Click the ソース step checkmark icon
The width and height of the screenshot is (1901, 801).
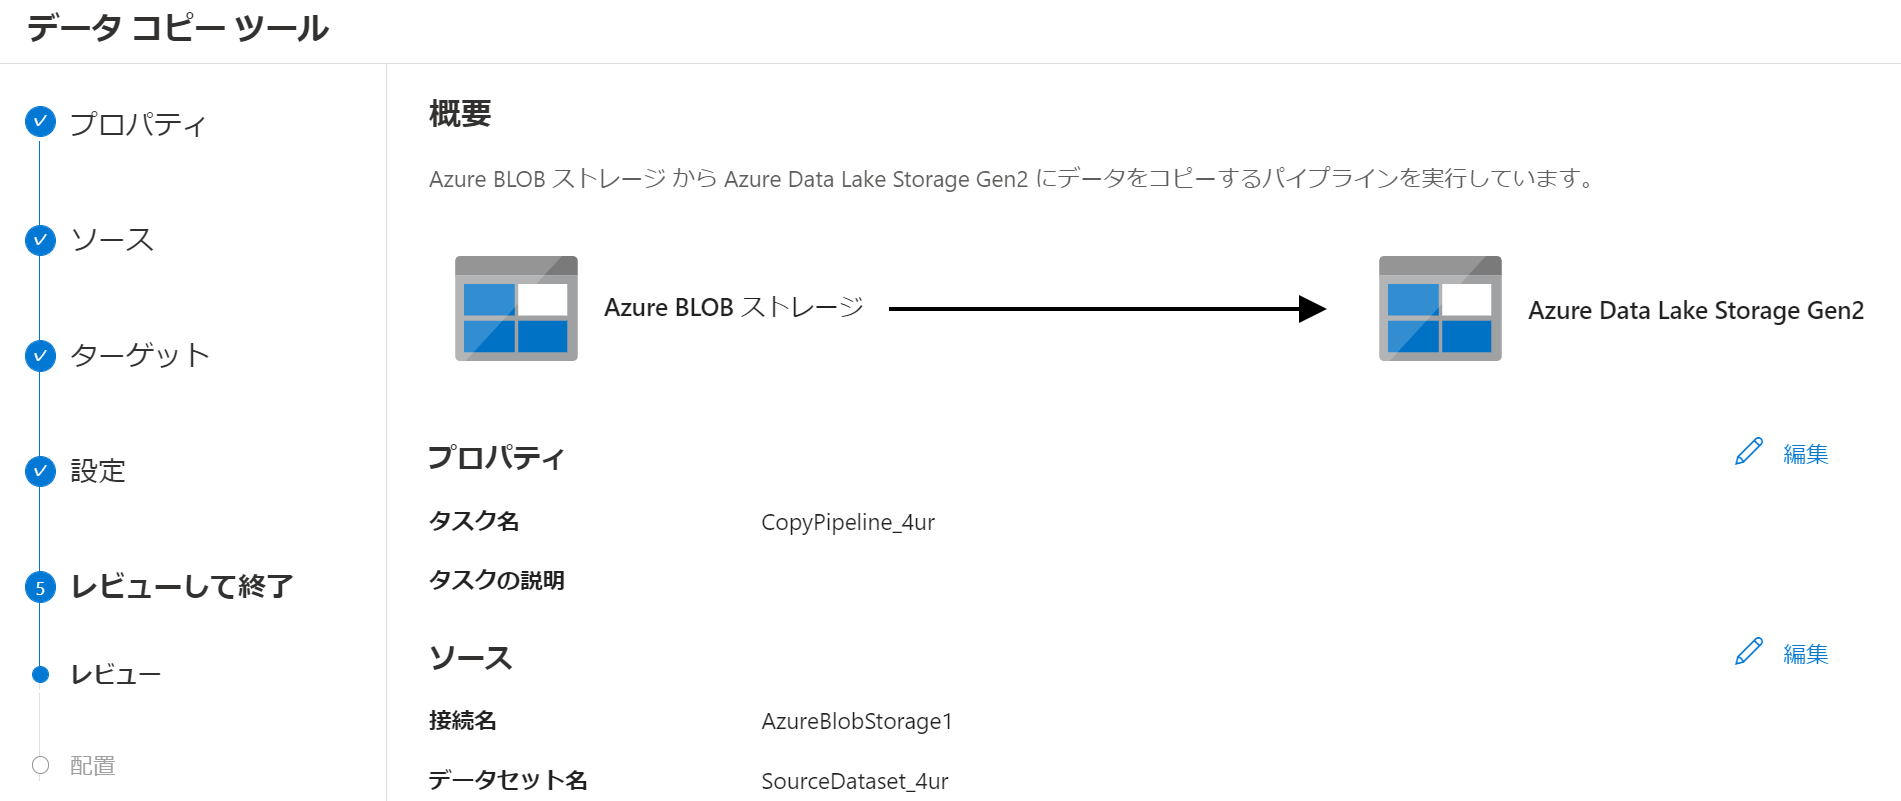(x=40, y=240)
